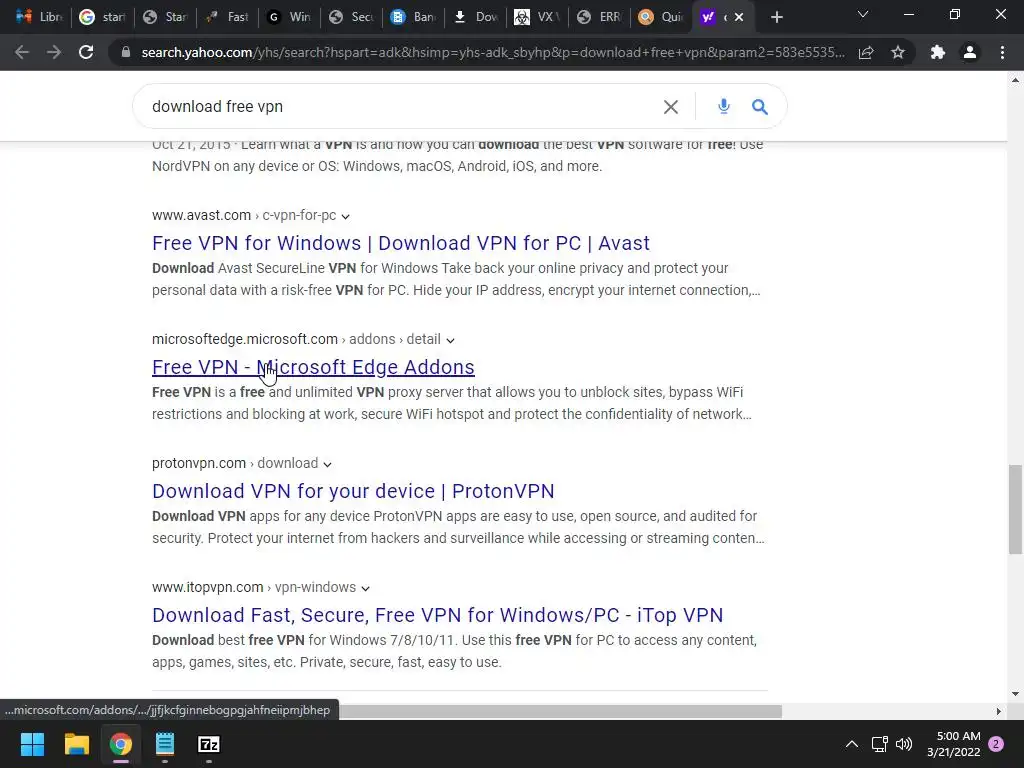
Task: Clear search box with X icon
Action: coord(671,106)
